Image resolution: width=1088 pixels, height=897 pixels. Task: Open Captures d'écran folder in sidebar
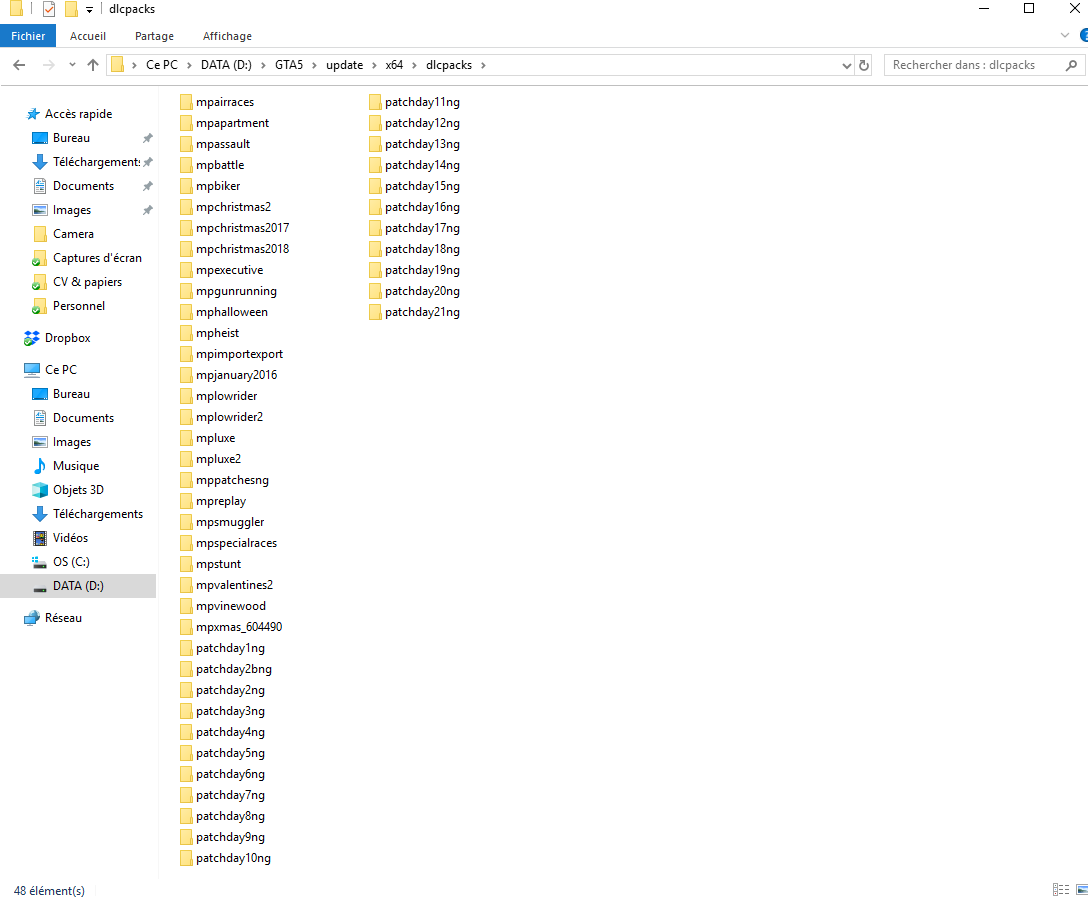[x=97, y=258]
